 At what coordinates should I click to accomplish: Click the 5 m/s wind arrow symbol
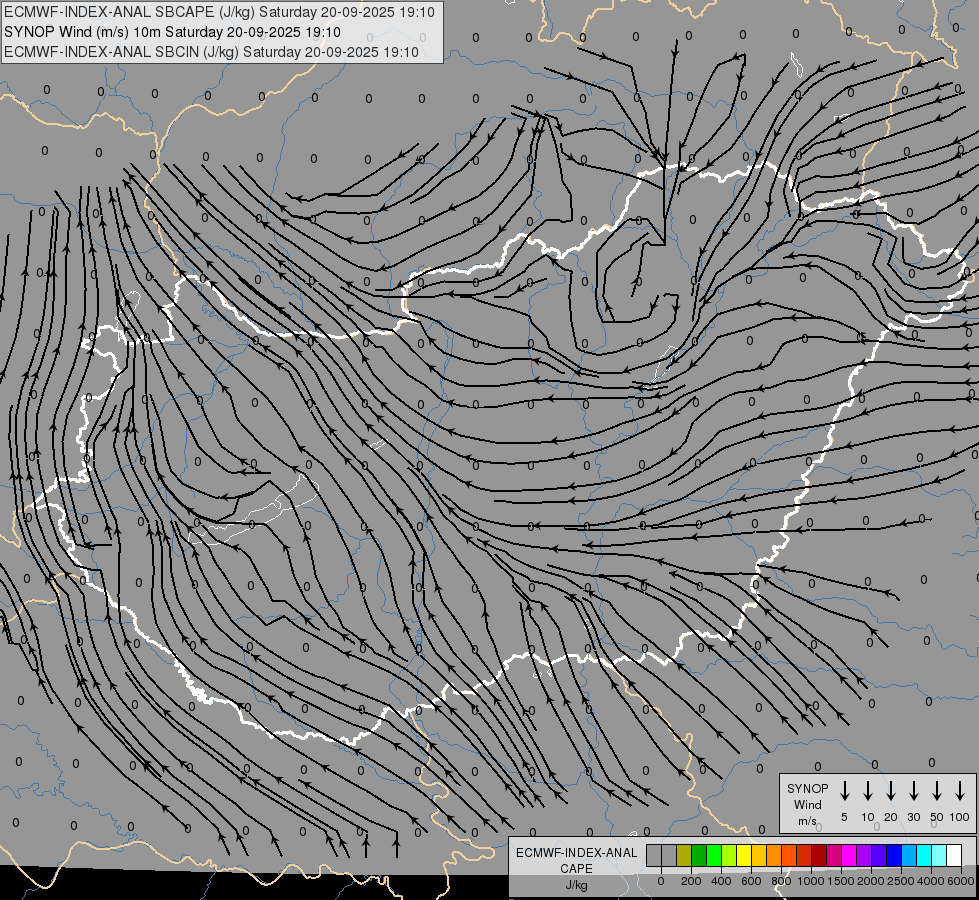click(844, 791)
